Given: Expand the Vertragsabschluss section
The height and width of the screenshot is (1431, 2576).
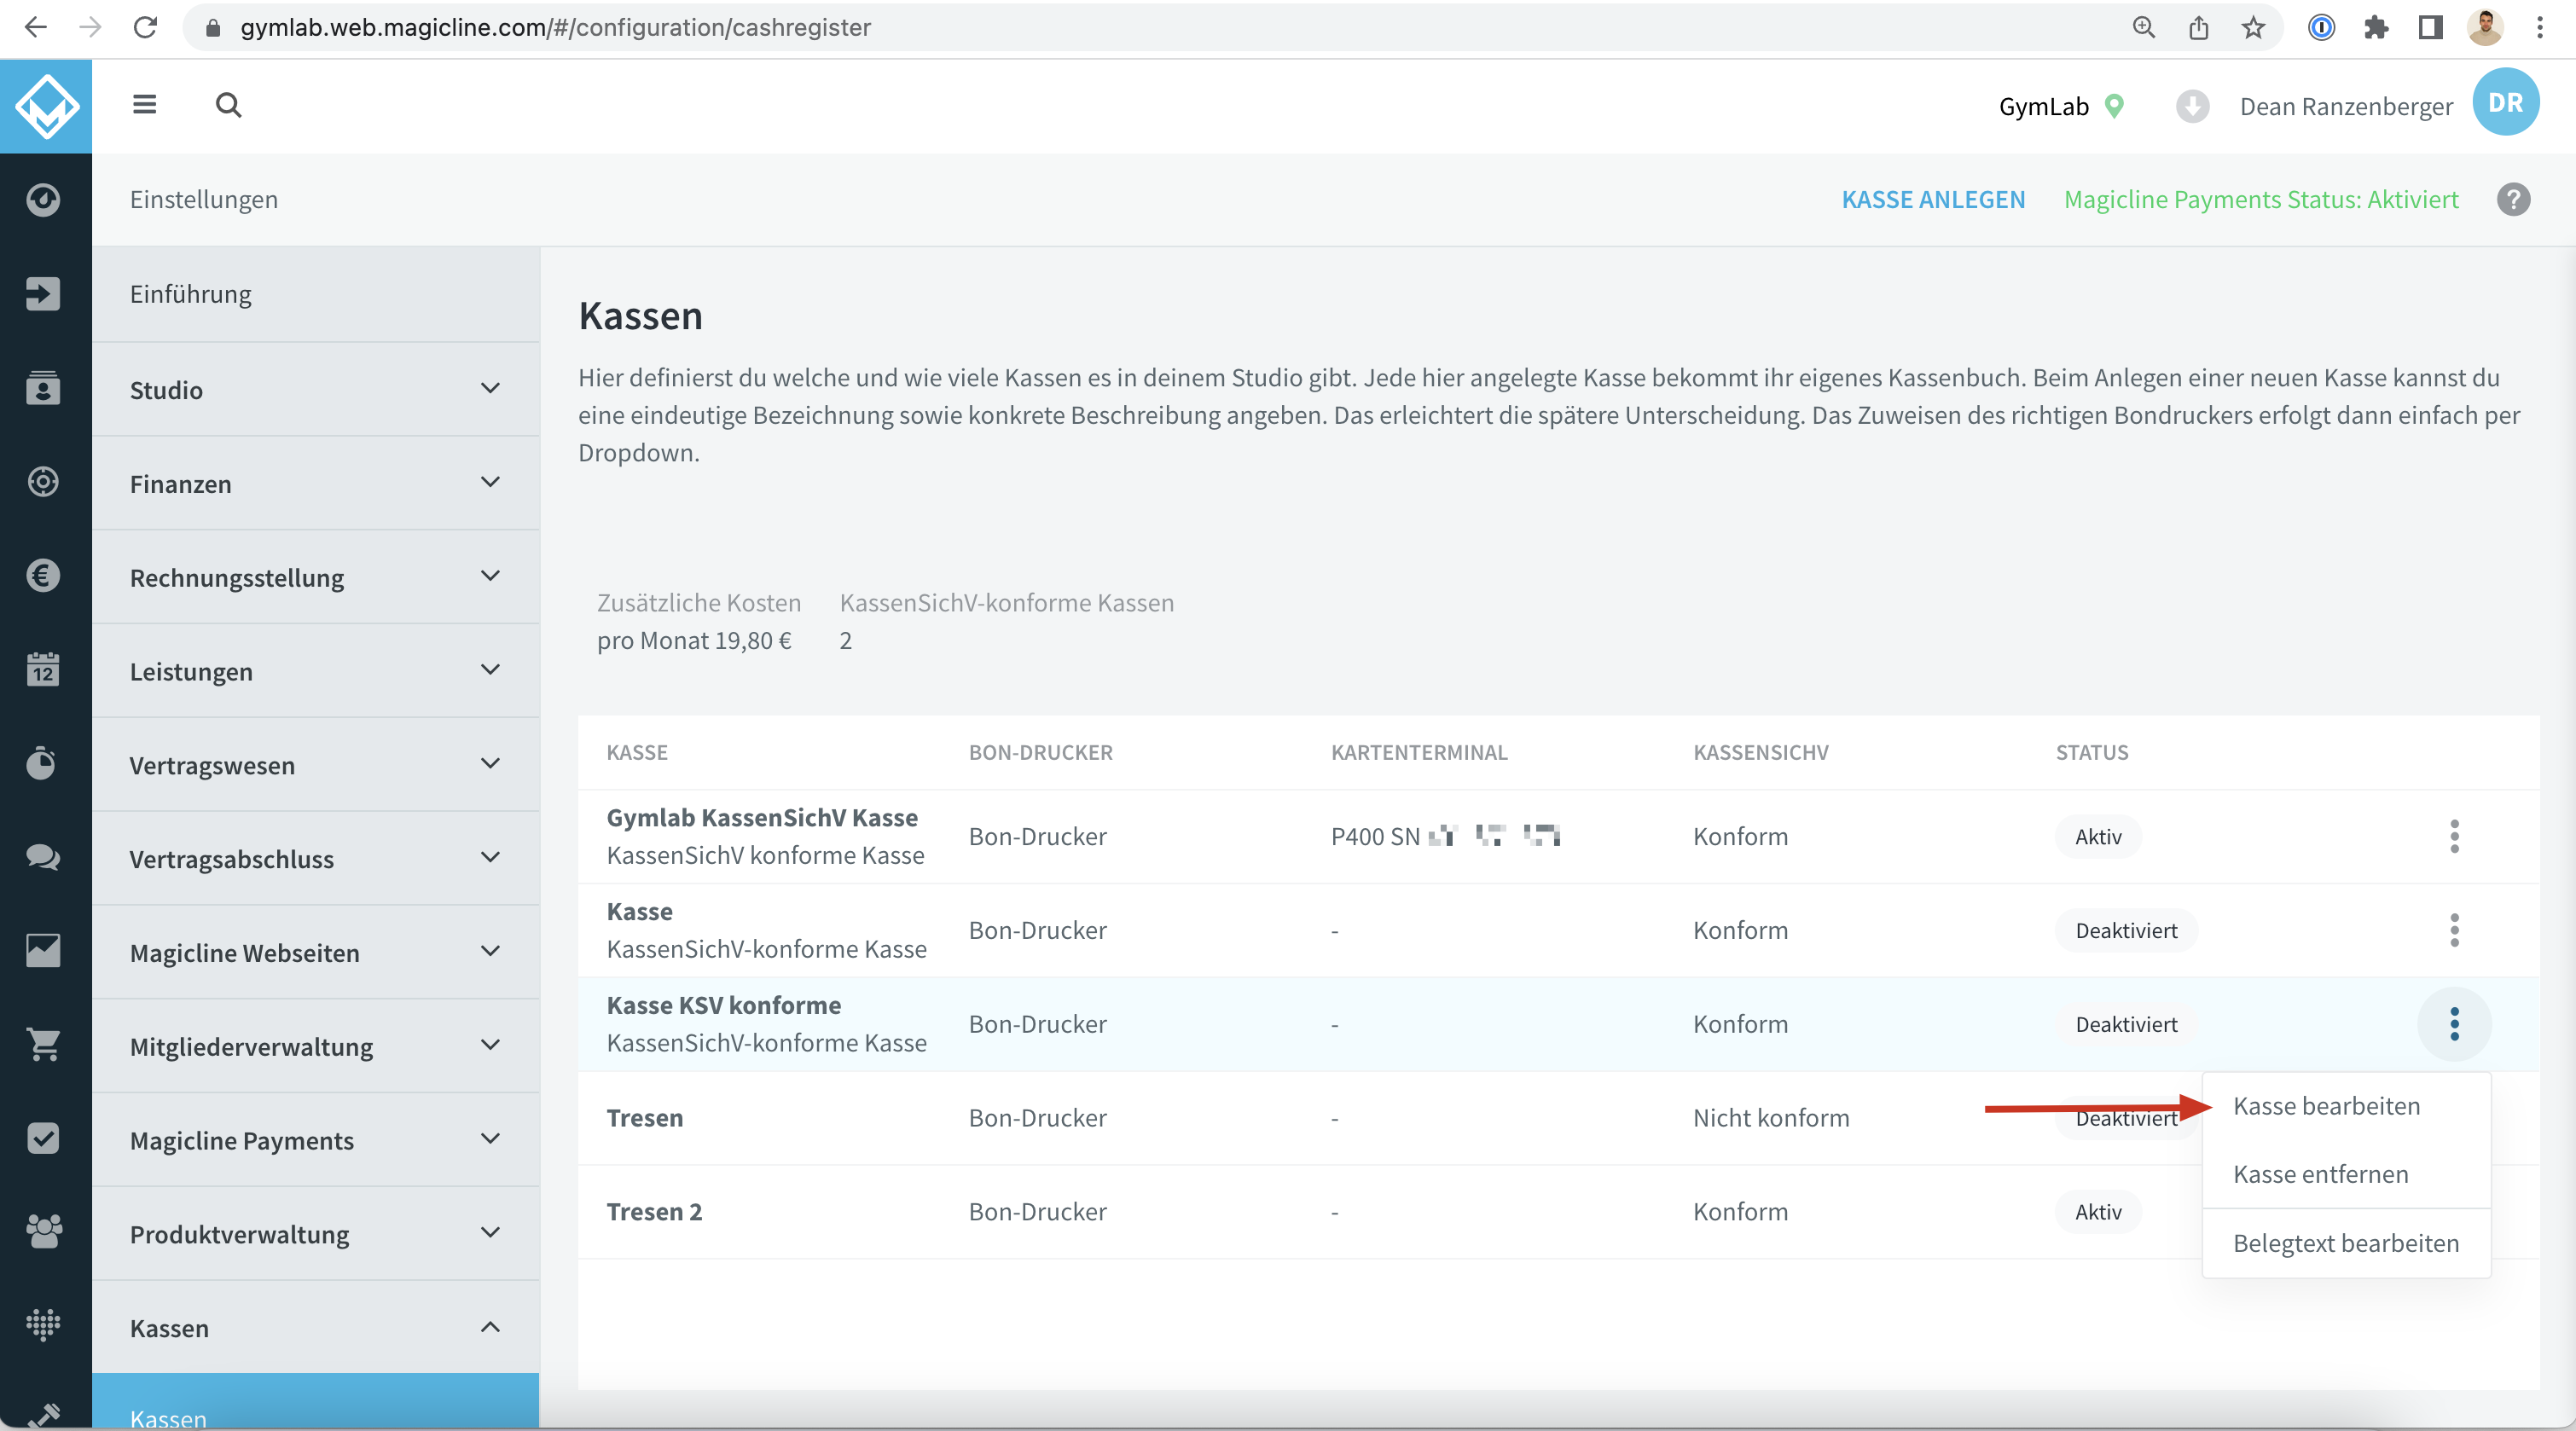Looking at the screenshot, I should point(316,859).
